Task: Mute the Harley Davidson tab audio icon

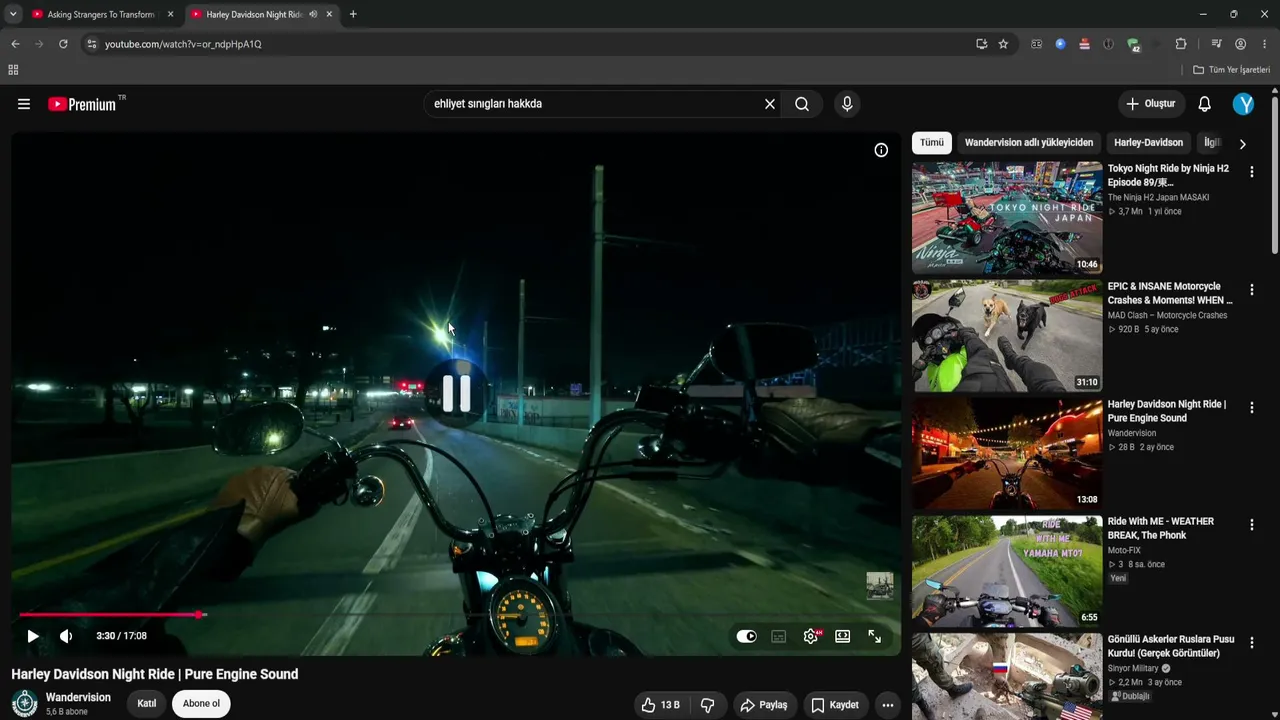Action: [313, 14]
